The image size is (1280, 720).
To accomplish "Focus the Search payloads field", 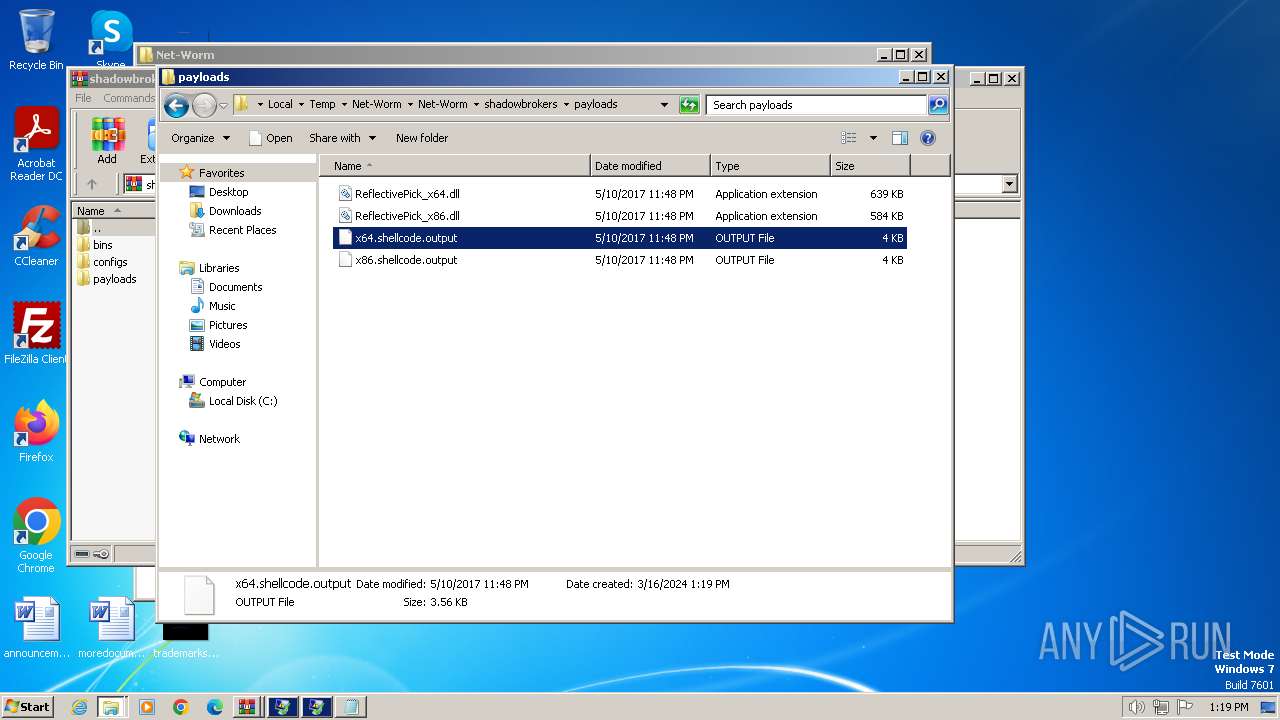I will click(x=816, y=104).
